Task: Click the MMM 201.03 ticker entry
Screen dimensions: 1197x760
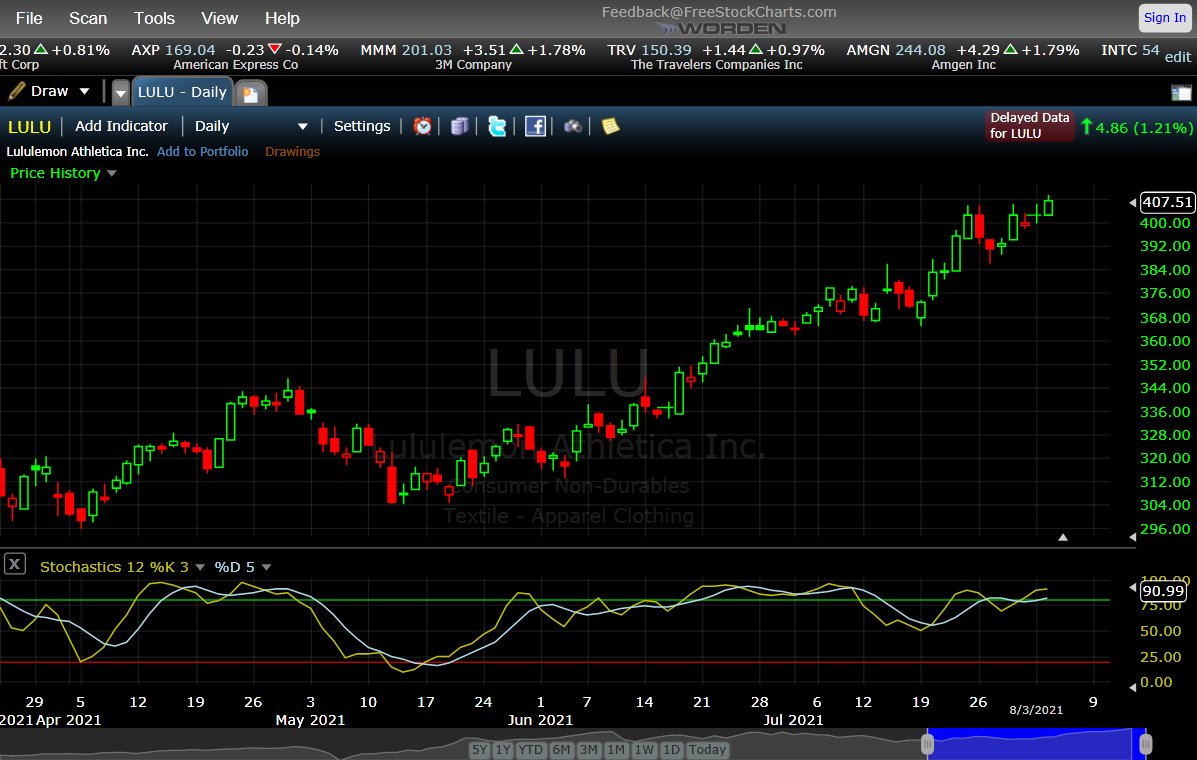Action: point(473,56)
